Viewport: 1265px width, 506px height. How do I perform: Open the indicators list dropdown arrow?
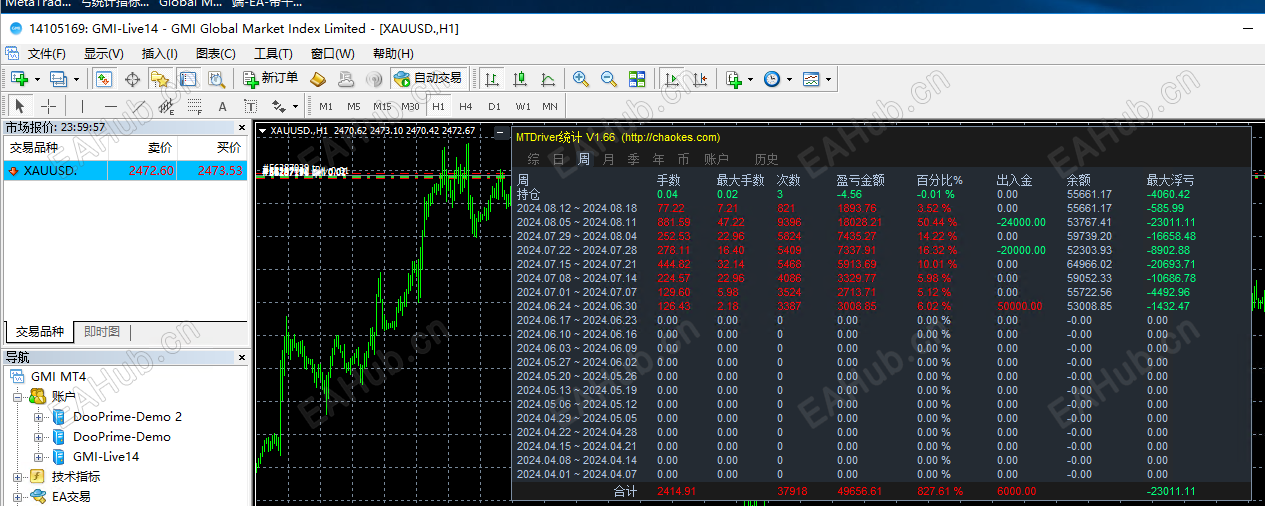pyautogui.click(x=750, y=79)
